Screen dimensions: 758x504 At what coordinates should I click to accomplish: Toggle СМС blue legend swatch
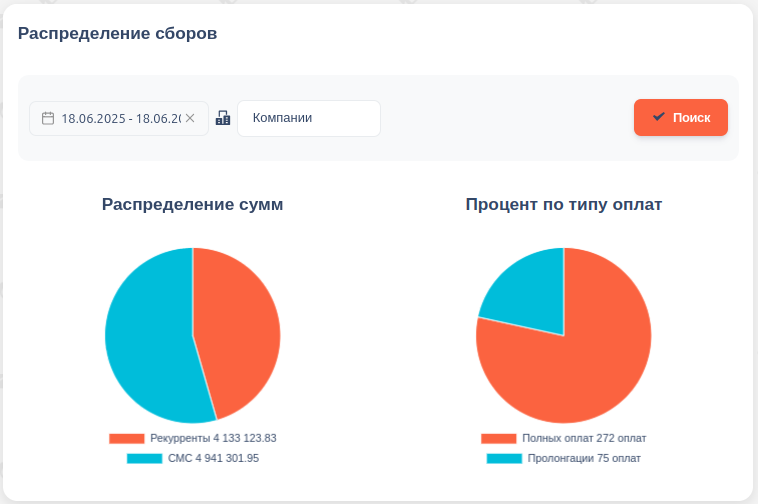tap(144, 458)
